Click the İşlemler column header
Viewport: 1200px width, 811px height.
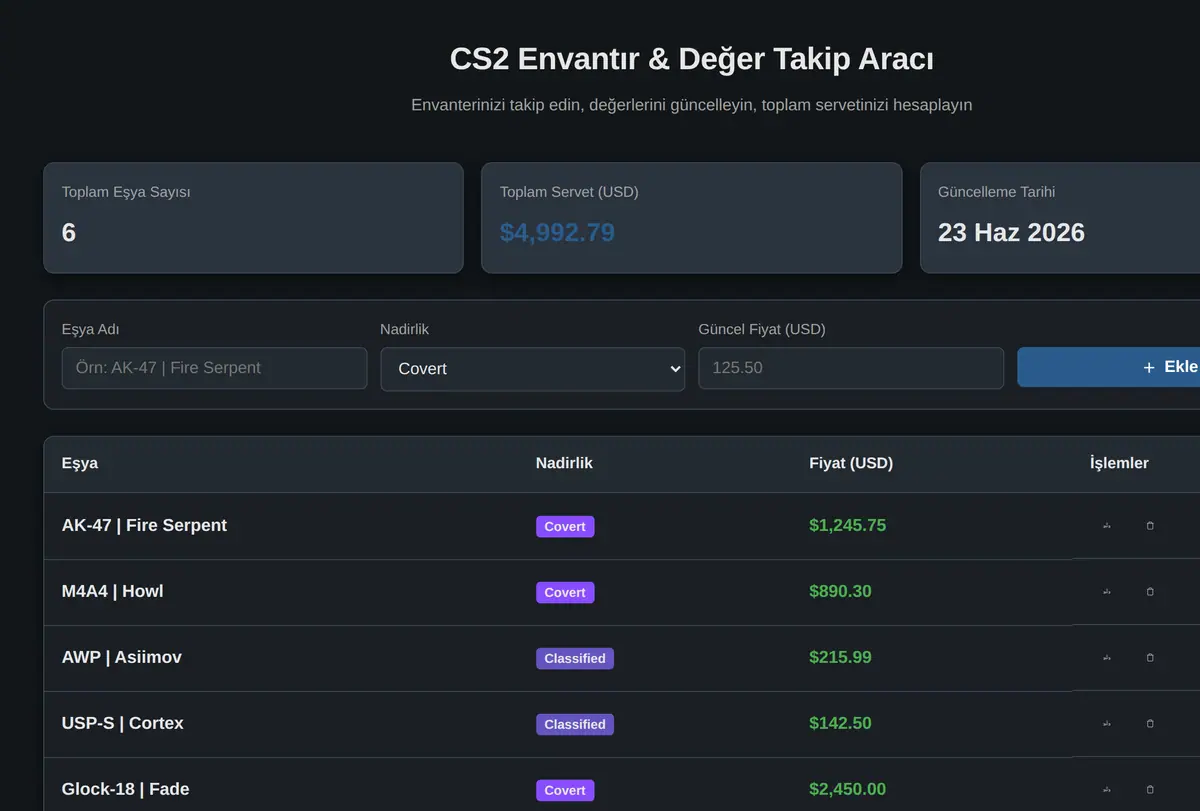pos(1119,463)
